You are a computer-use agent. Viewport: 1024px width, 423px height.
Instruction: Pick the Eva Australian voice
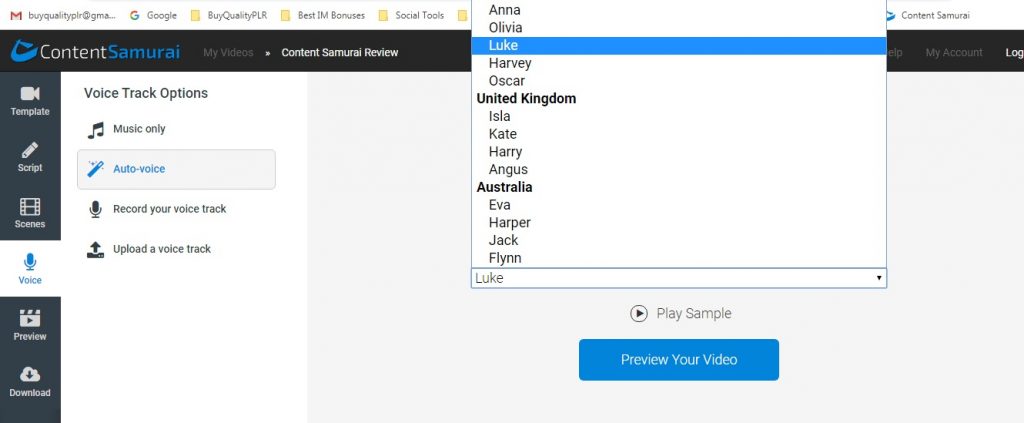(679, 205)
